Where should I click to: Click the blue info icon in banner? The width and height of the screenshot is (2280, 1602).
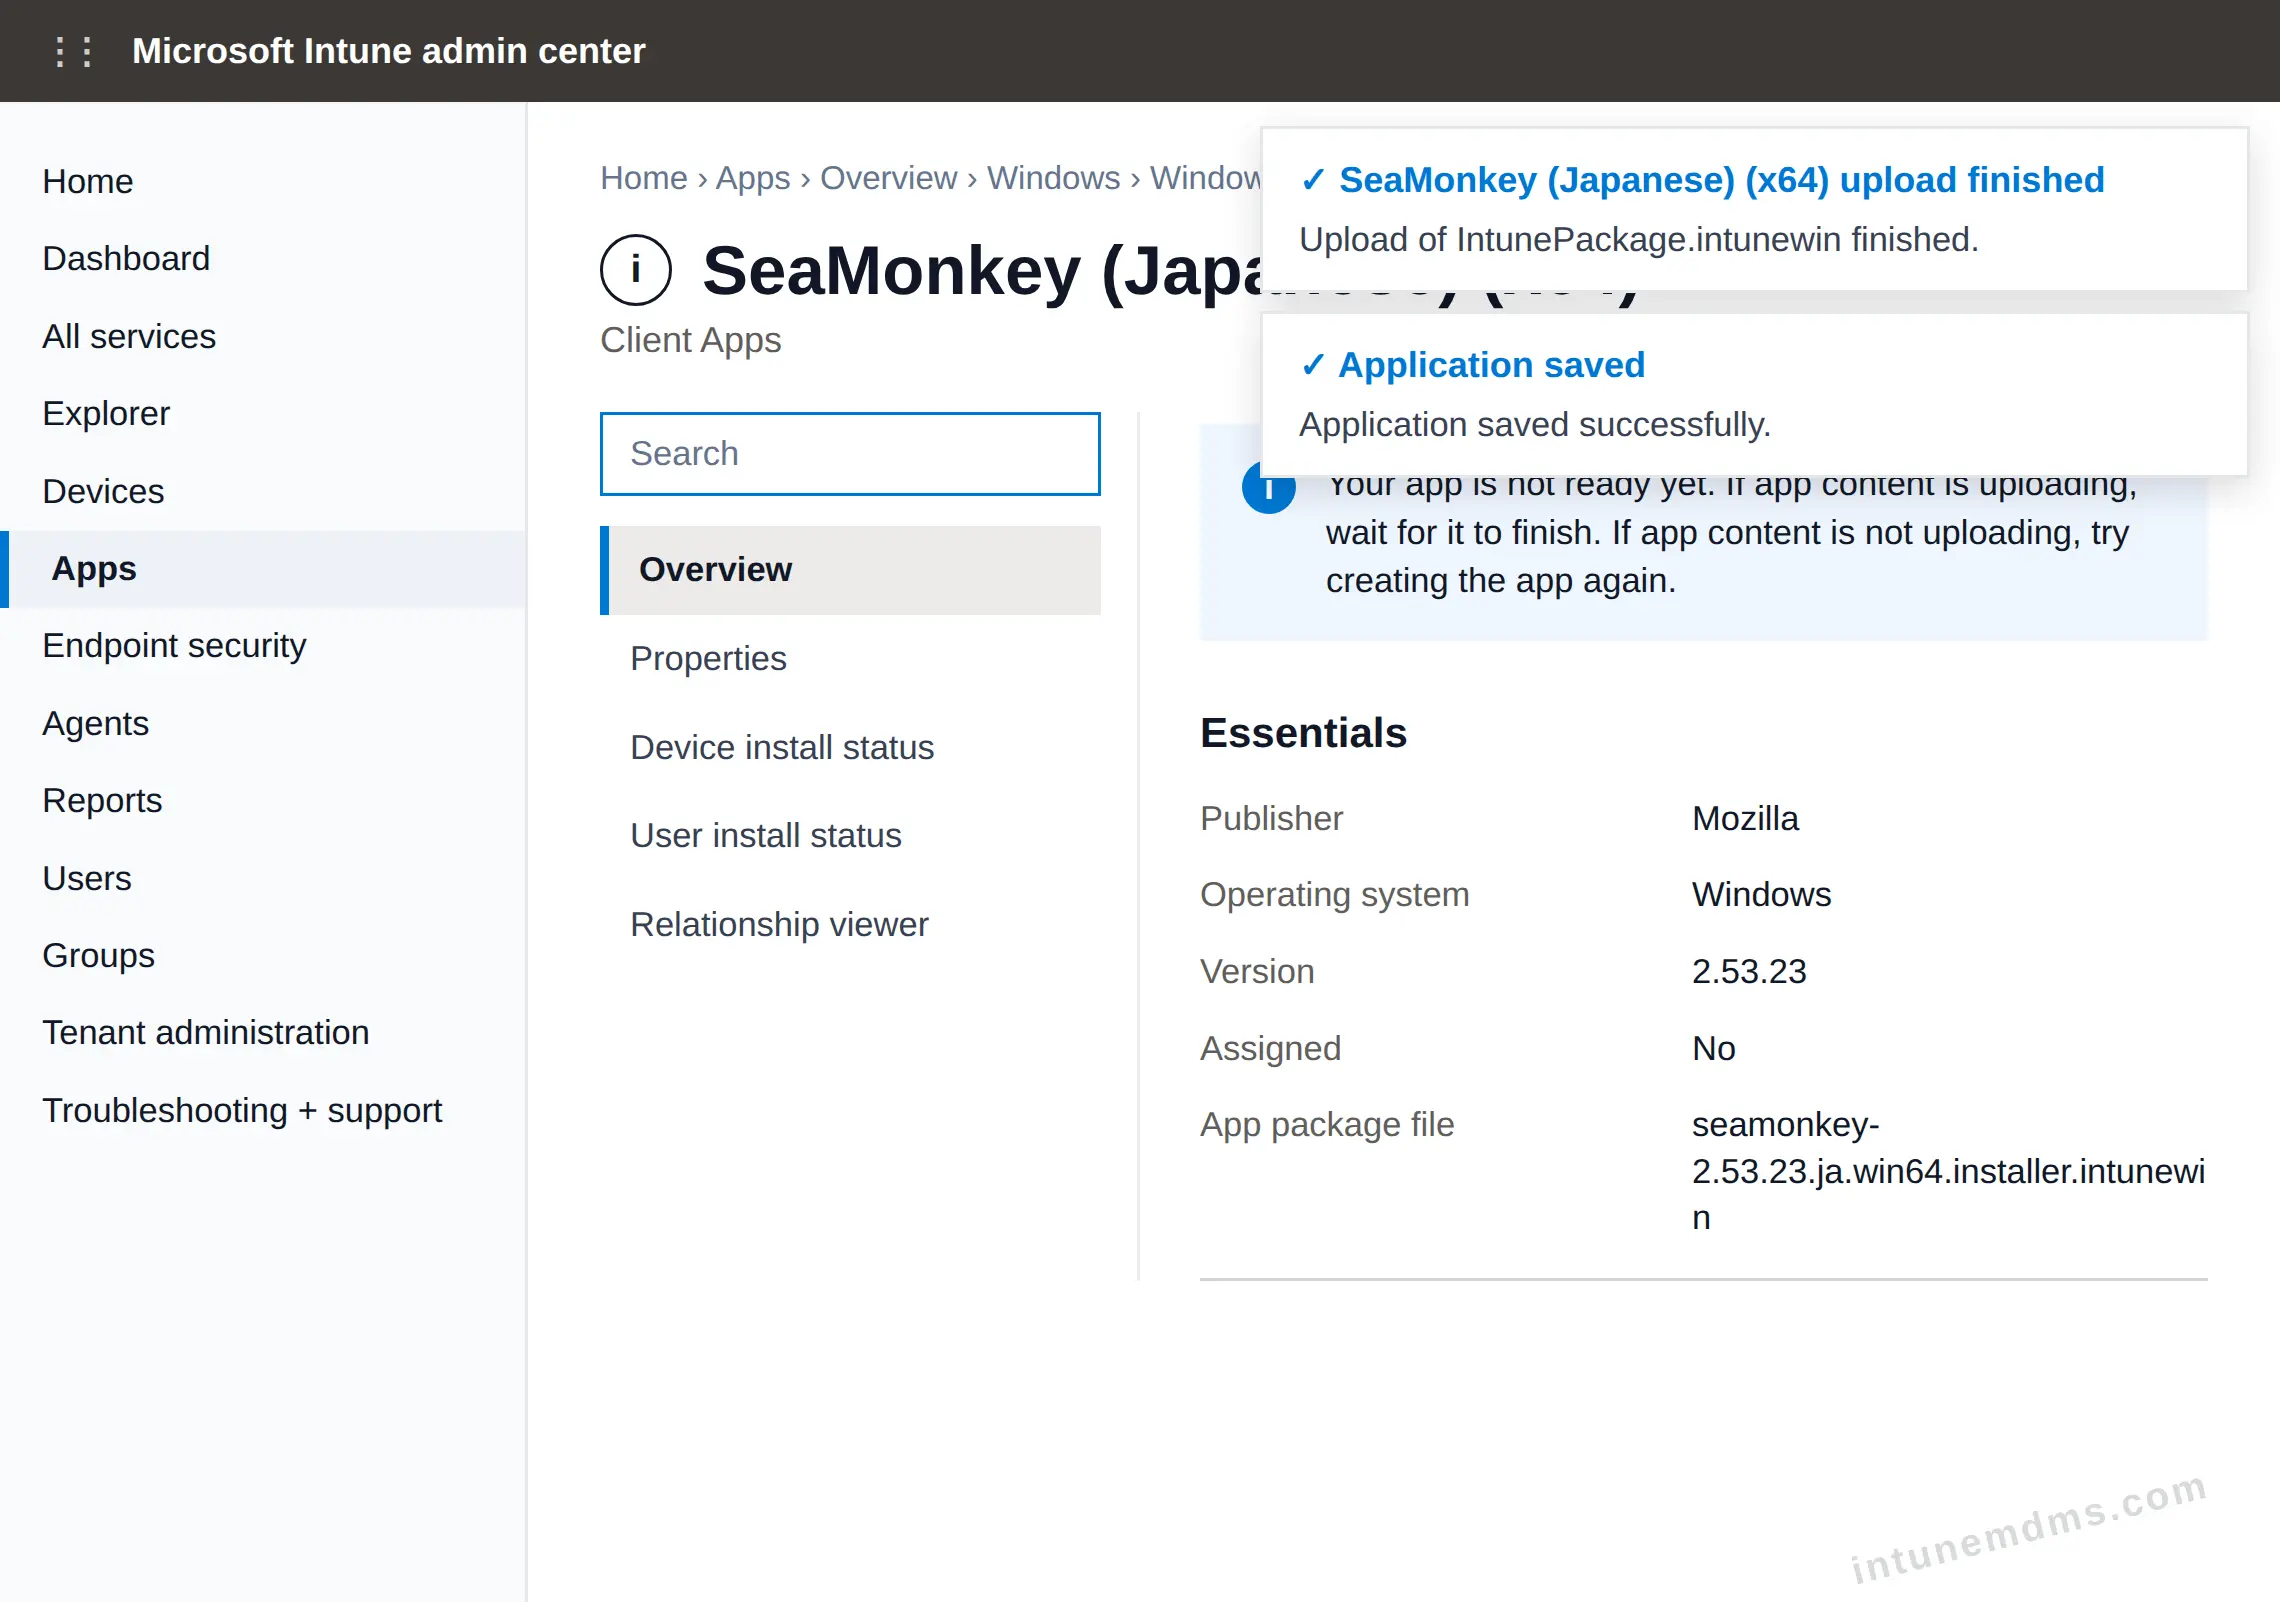point(1268,490)
